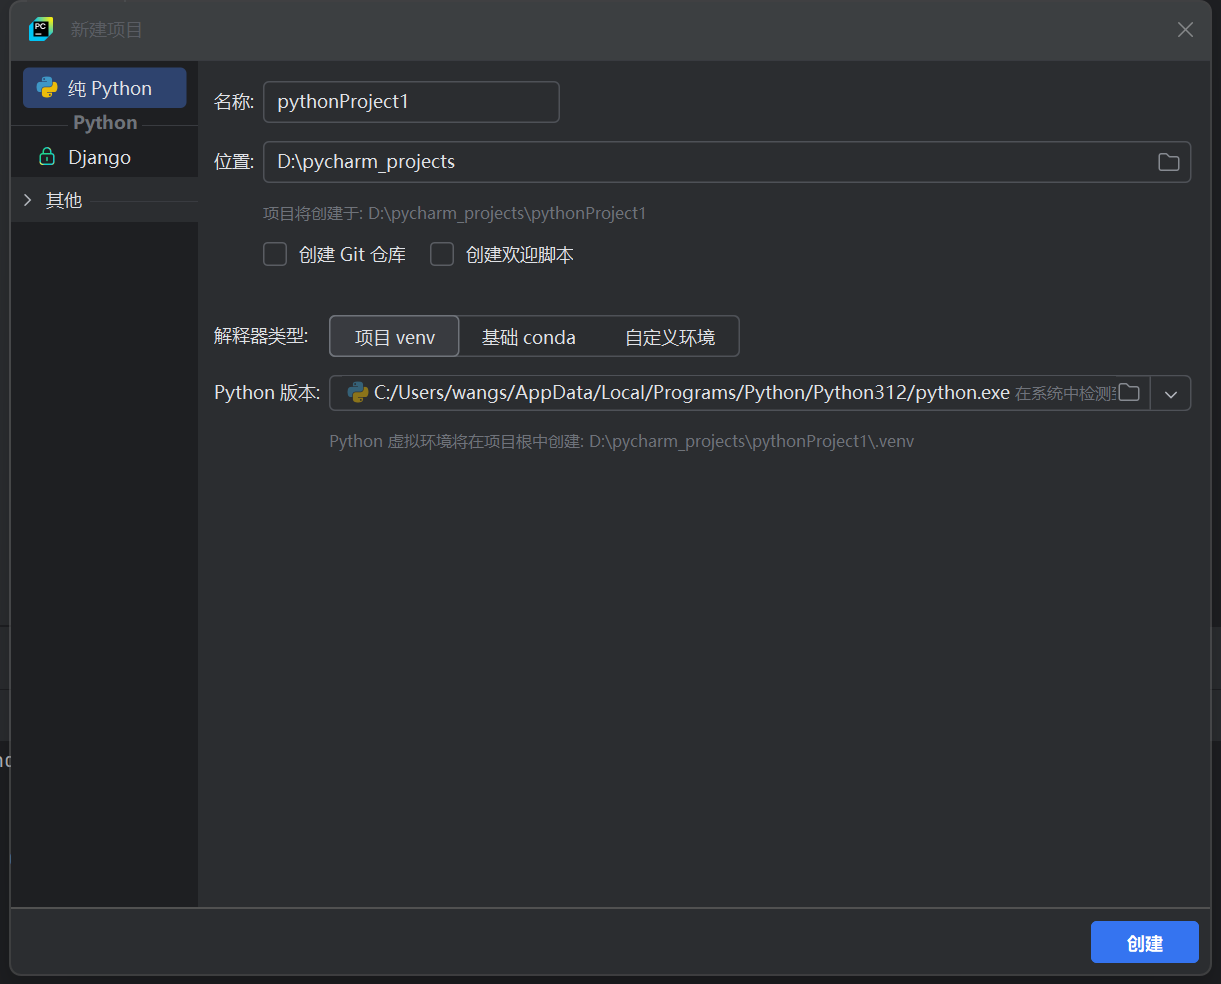Click the 名称 field containing pythonProject1
Image resolution: width=1221 pixels, height=984 pixels.
tap(411, 102)
